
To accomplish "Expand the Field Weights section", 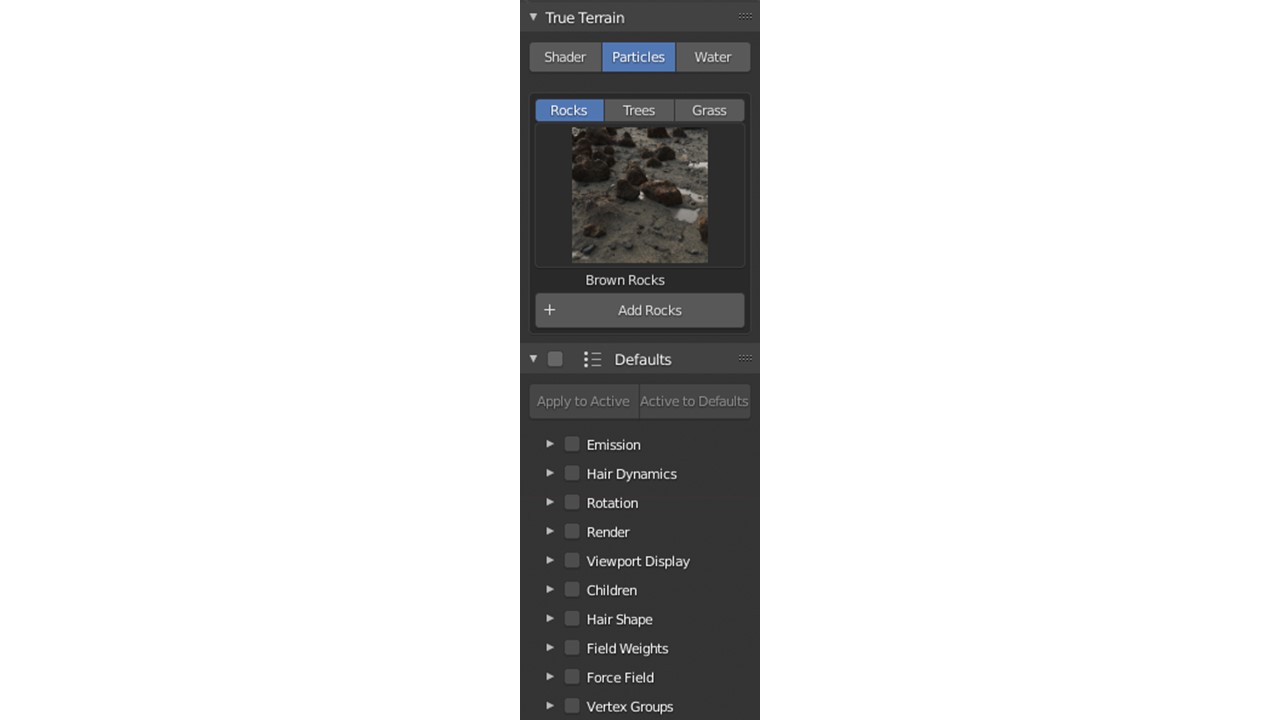I will click(550, 647).
